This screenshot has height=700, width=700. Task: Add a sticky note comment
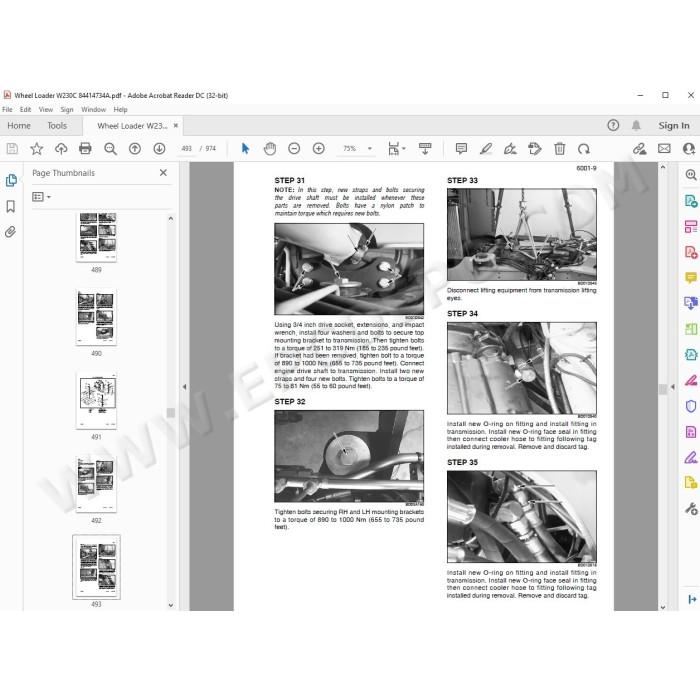pyautogui.click(x=461, y=149)
